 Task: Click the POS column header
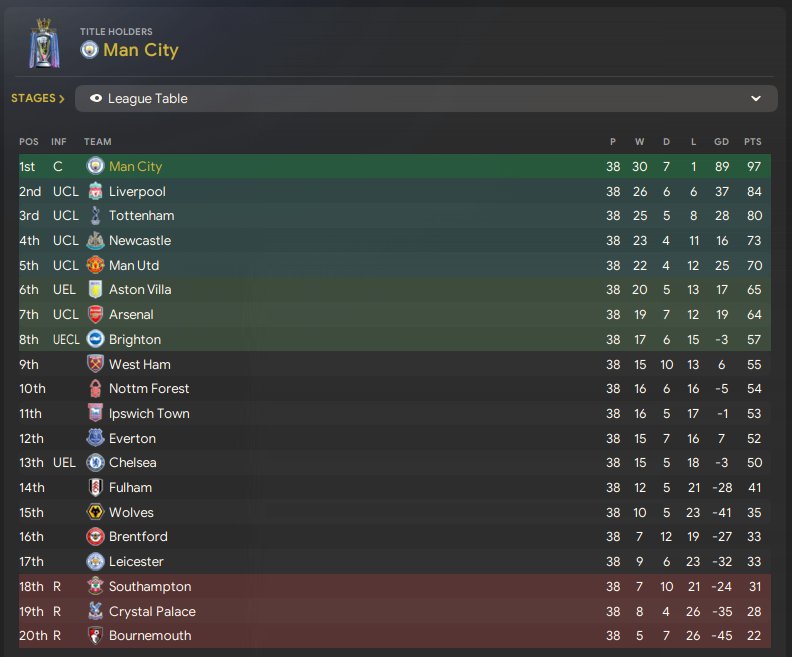[x=28, y=142]
